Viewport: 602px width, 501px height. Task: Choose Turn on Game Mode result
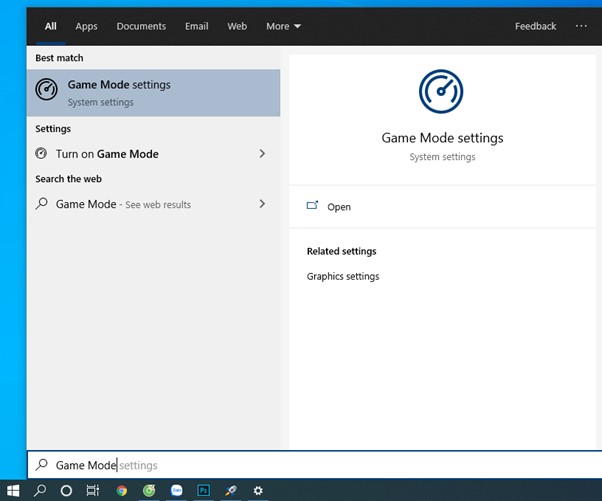pyautogui.click(x=153, y=154)
